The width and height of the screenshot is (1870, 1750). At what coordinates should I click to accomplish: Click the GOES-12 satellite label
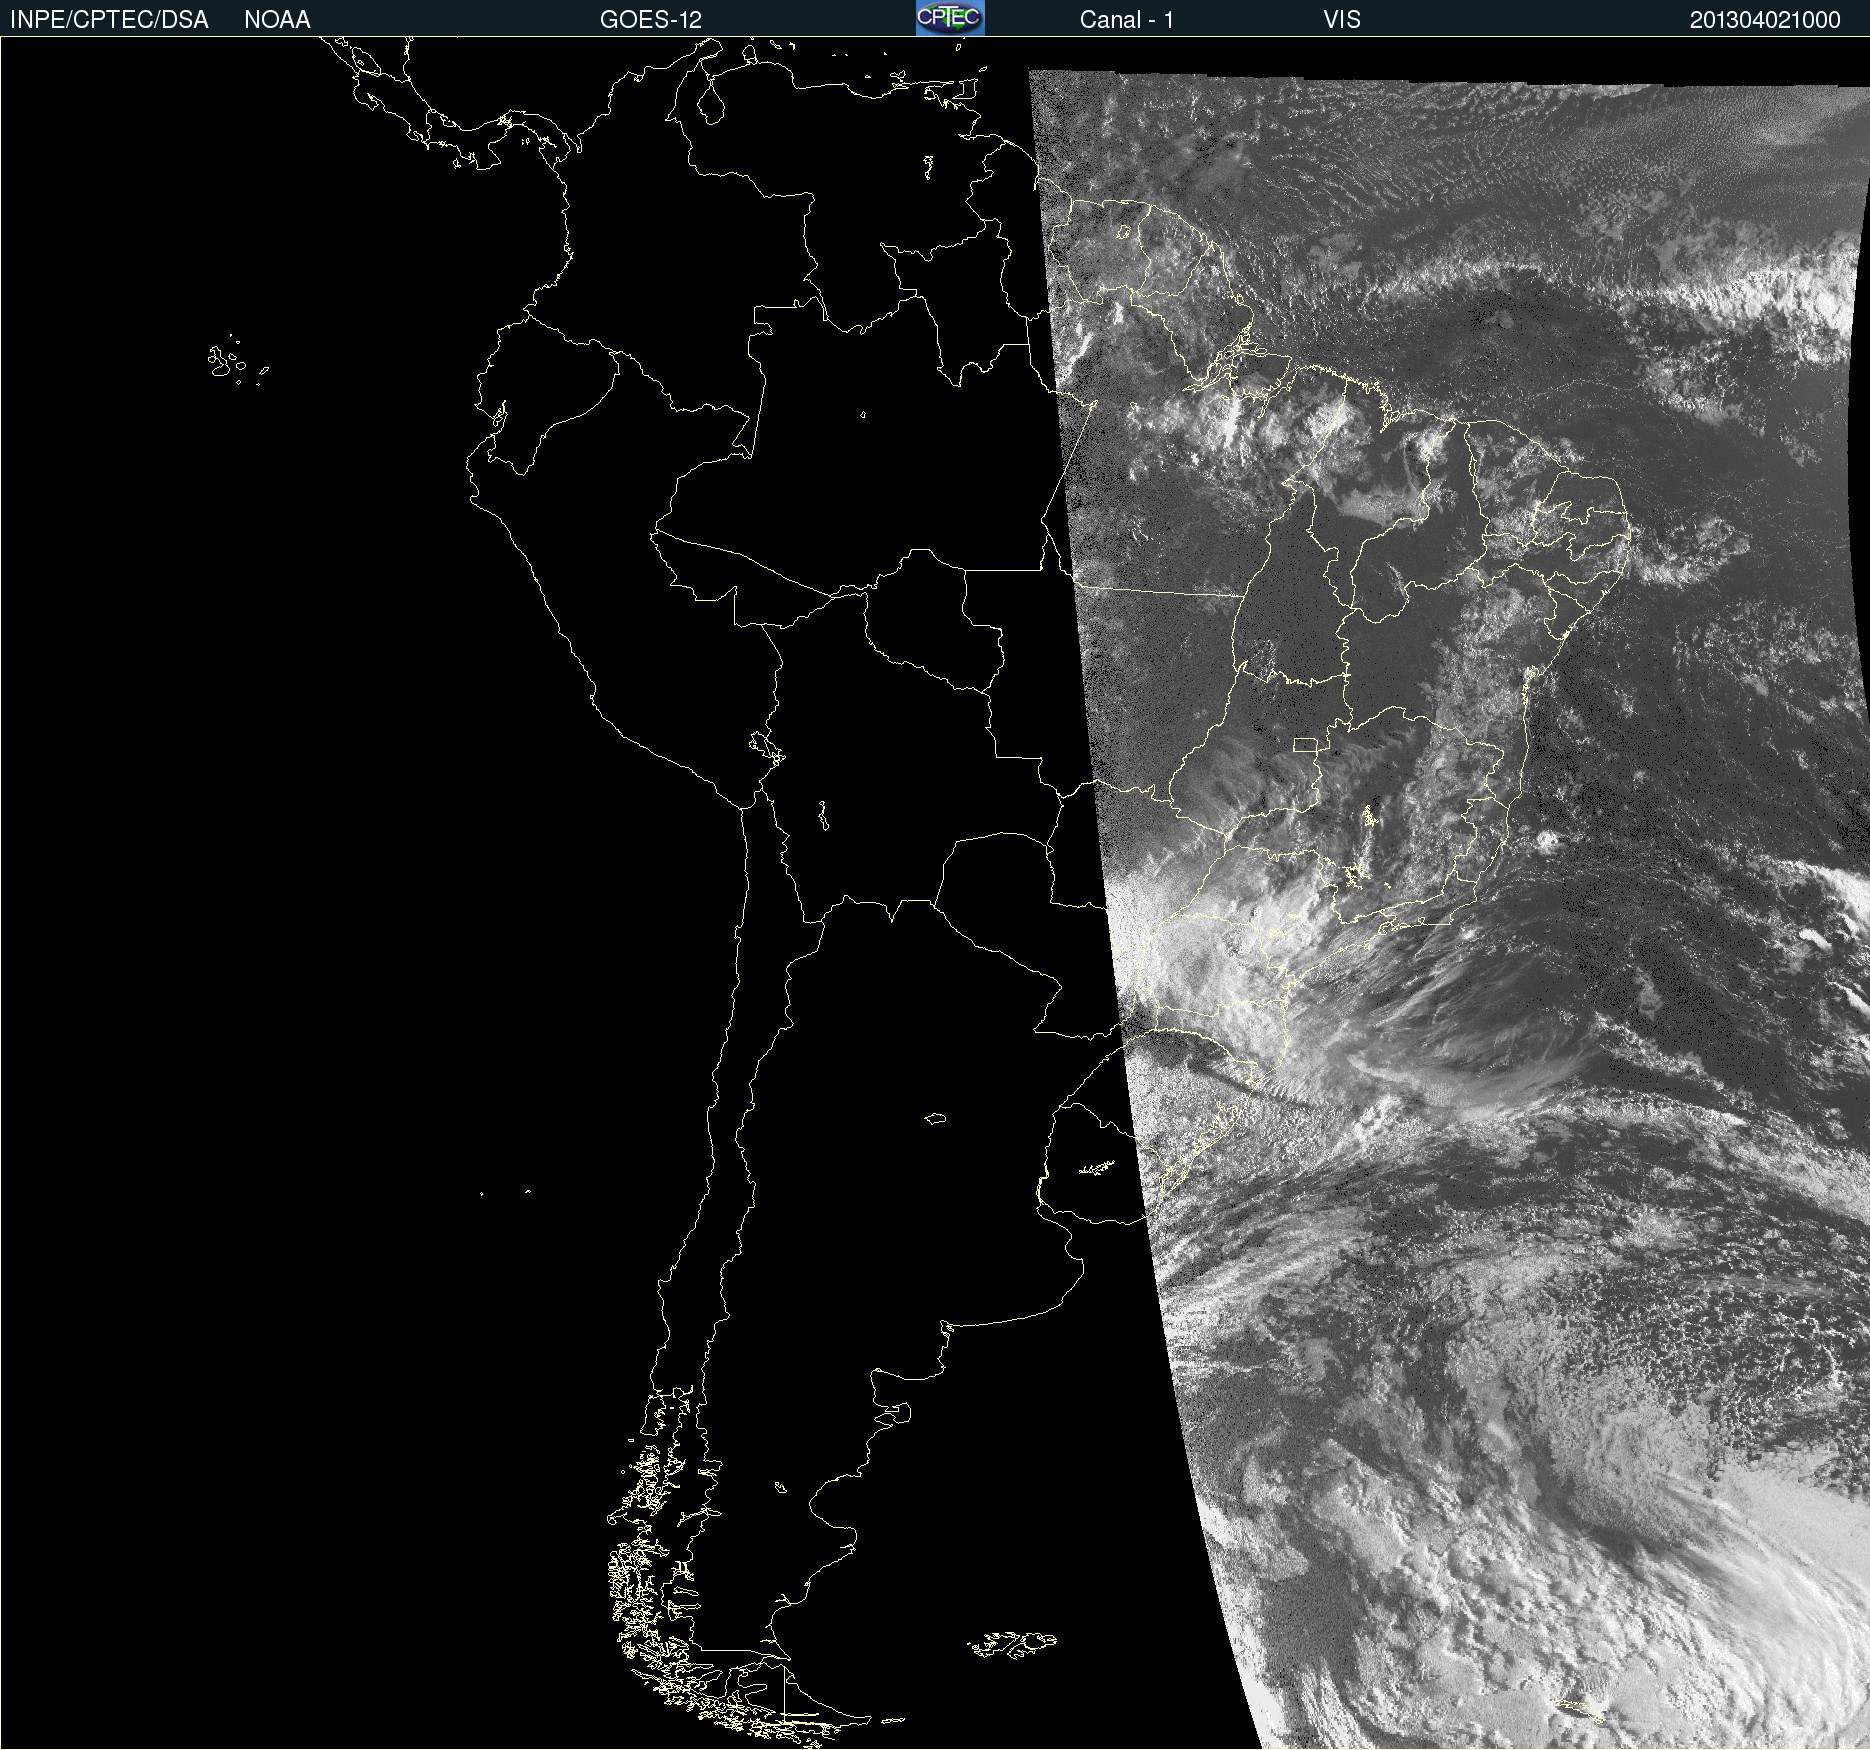point(651,20)
